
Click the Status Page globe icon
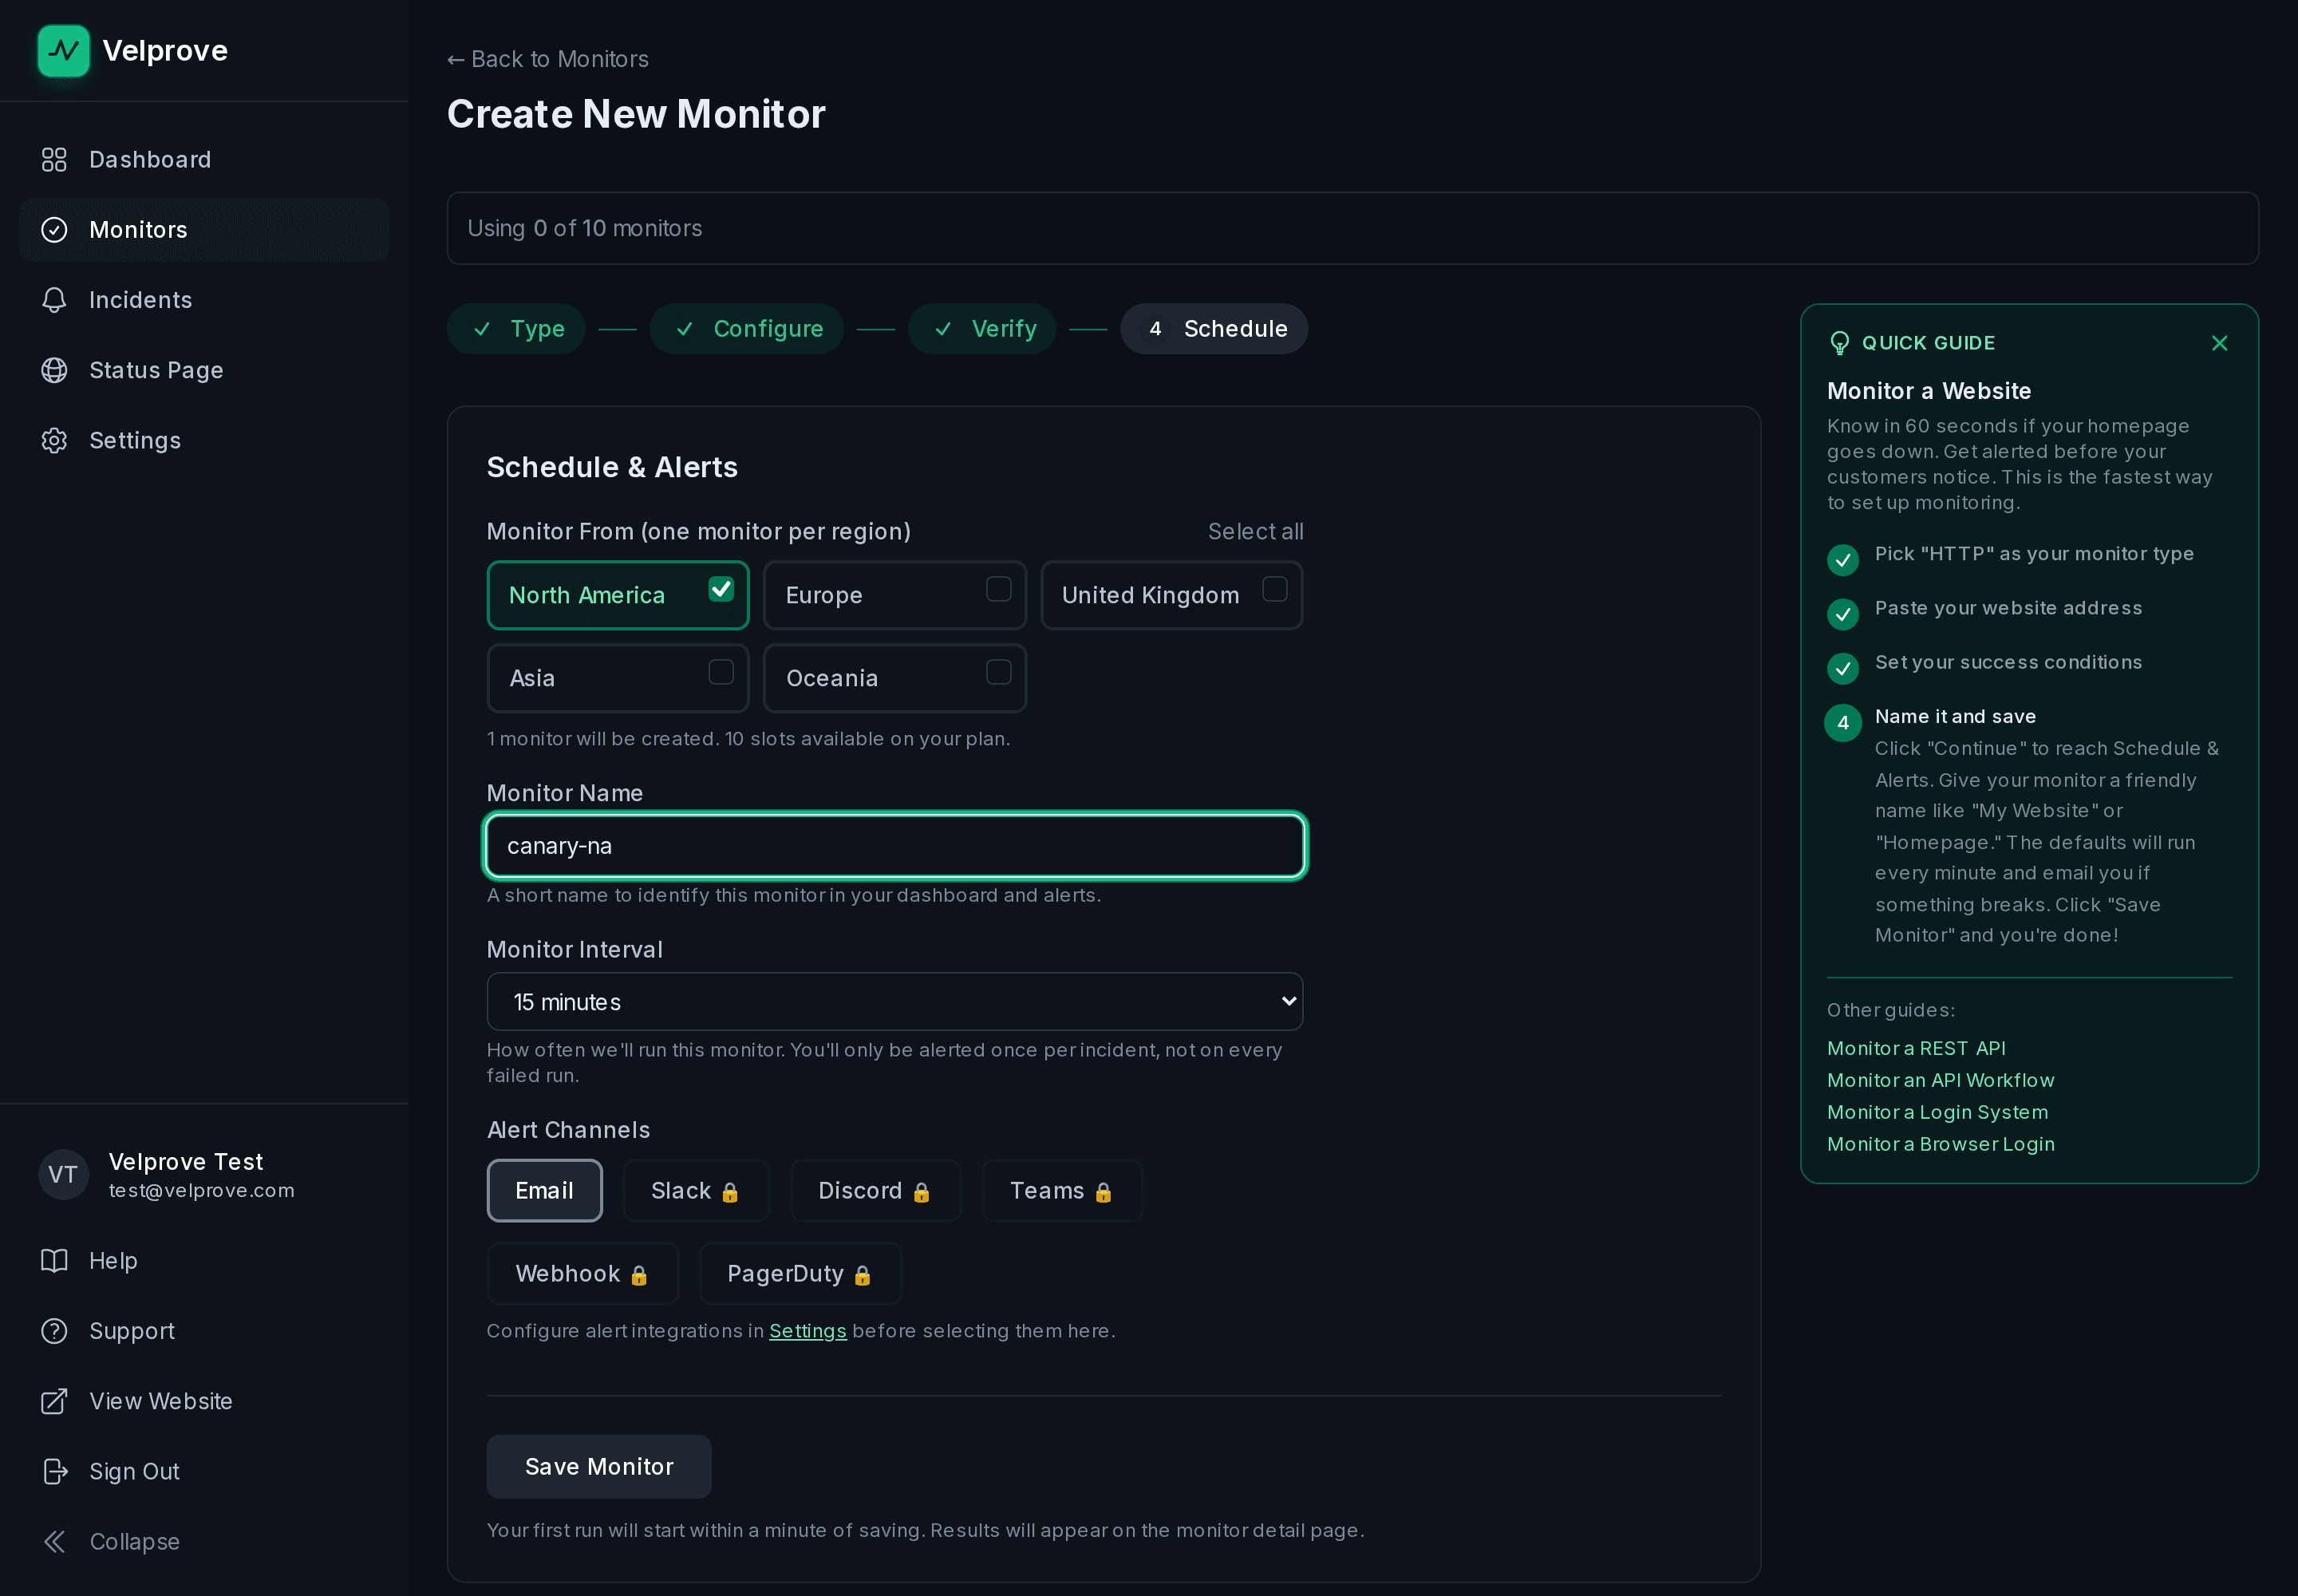[54, 370]
